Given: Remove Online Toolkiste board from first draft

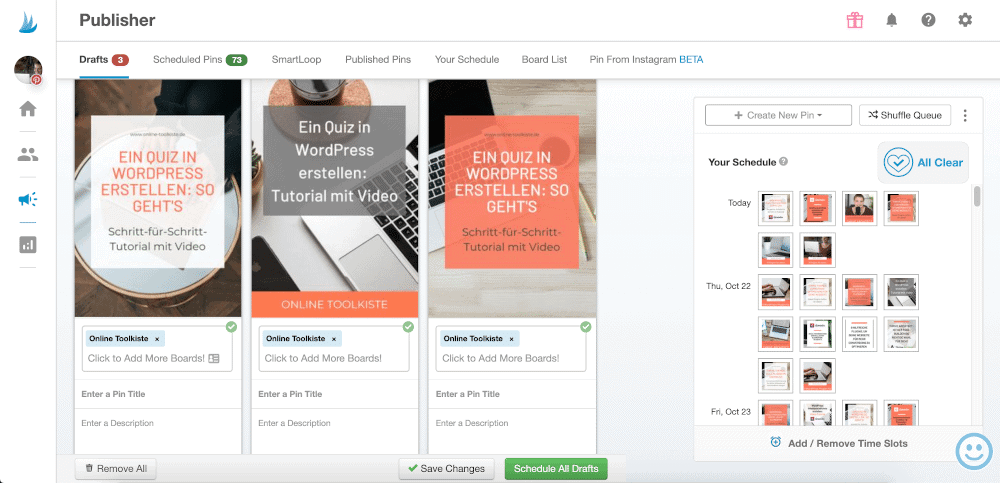Looking at the screenshot, I should [157, 339].
